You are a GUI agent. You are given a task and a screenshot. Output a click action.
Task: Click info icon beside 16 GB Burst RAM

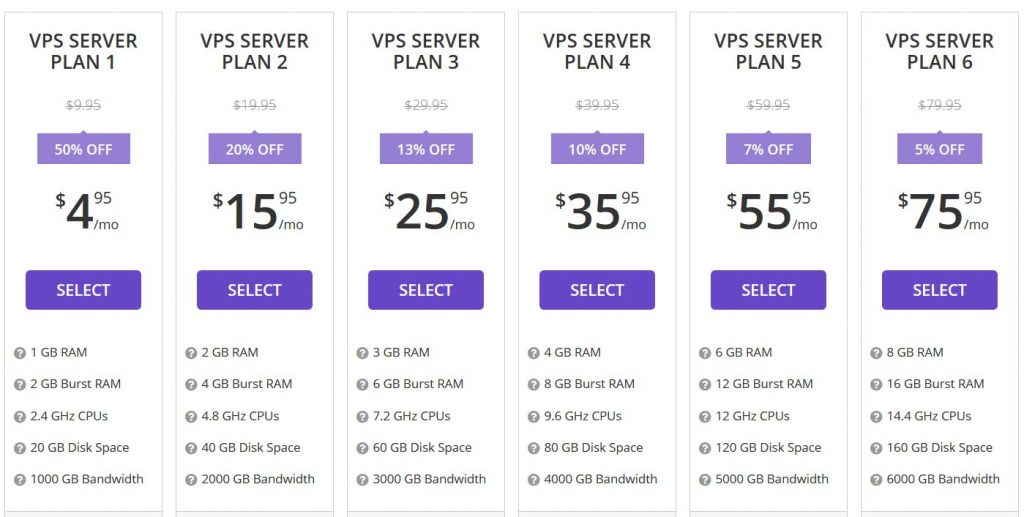coord(876,384)
